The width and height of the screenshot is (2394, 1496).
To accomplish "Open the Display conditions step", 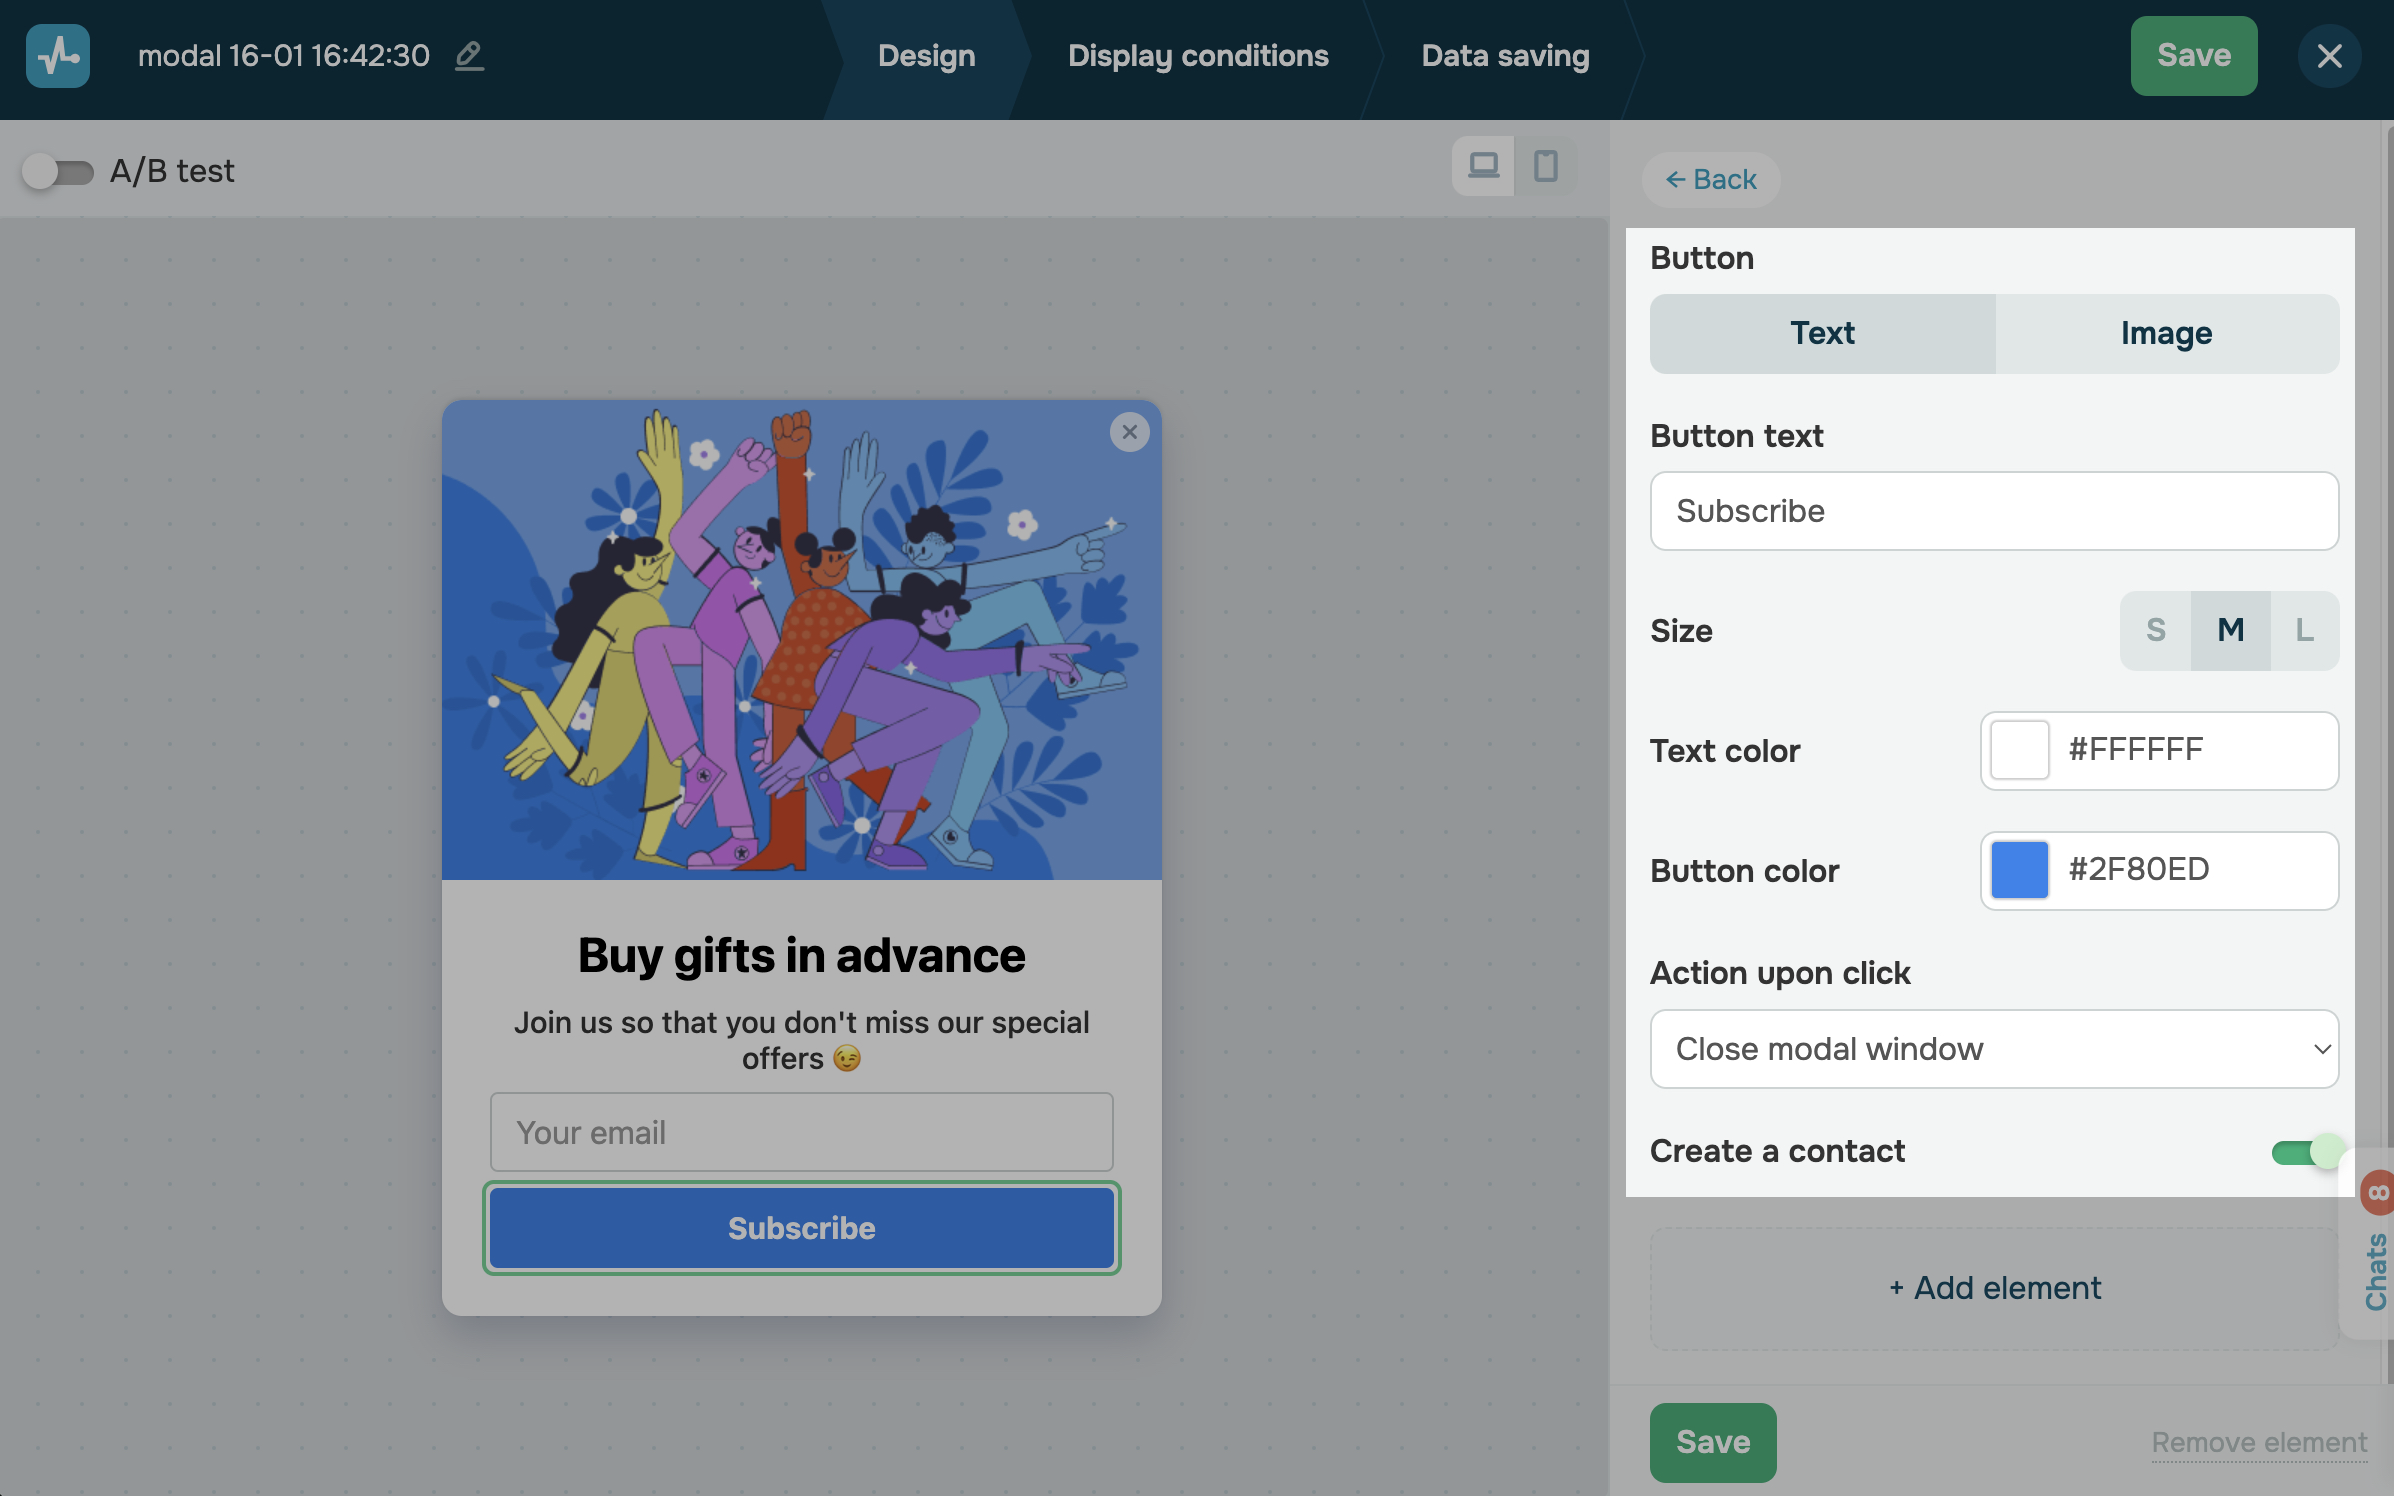I will pyautogui.click(x=1198, y=56).
